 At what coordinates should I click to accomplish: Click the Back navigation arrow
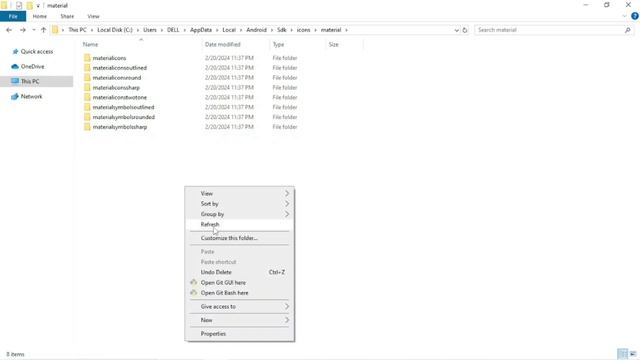9,30
